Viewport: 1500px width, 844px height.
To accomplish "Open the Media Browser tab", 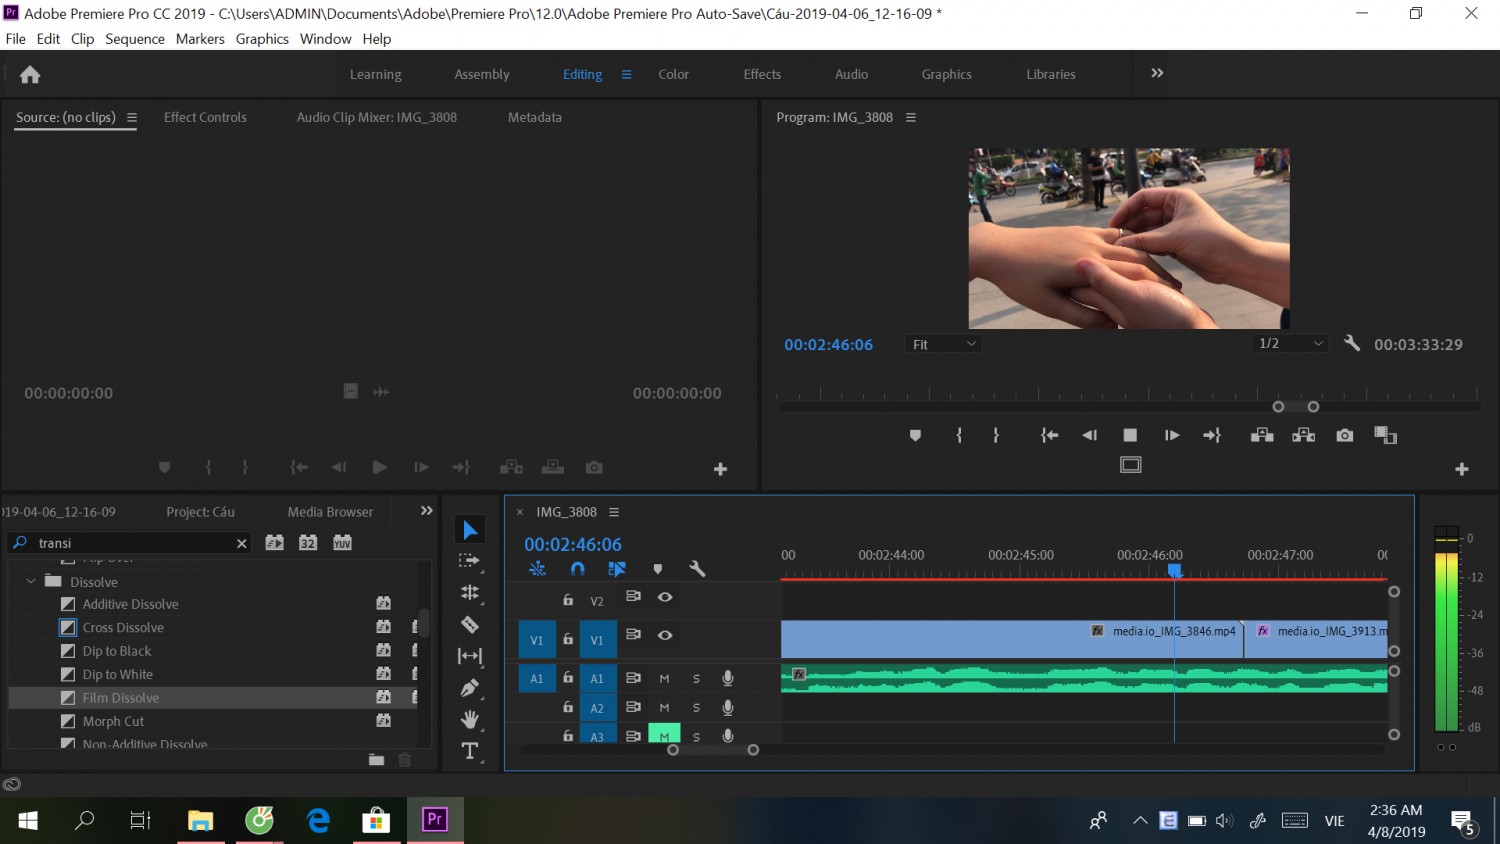I will (330, 512).
